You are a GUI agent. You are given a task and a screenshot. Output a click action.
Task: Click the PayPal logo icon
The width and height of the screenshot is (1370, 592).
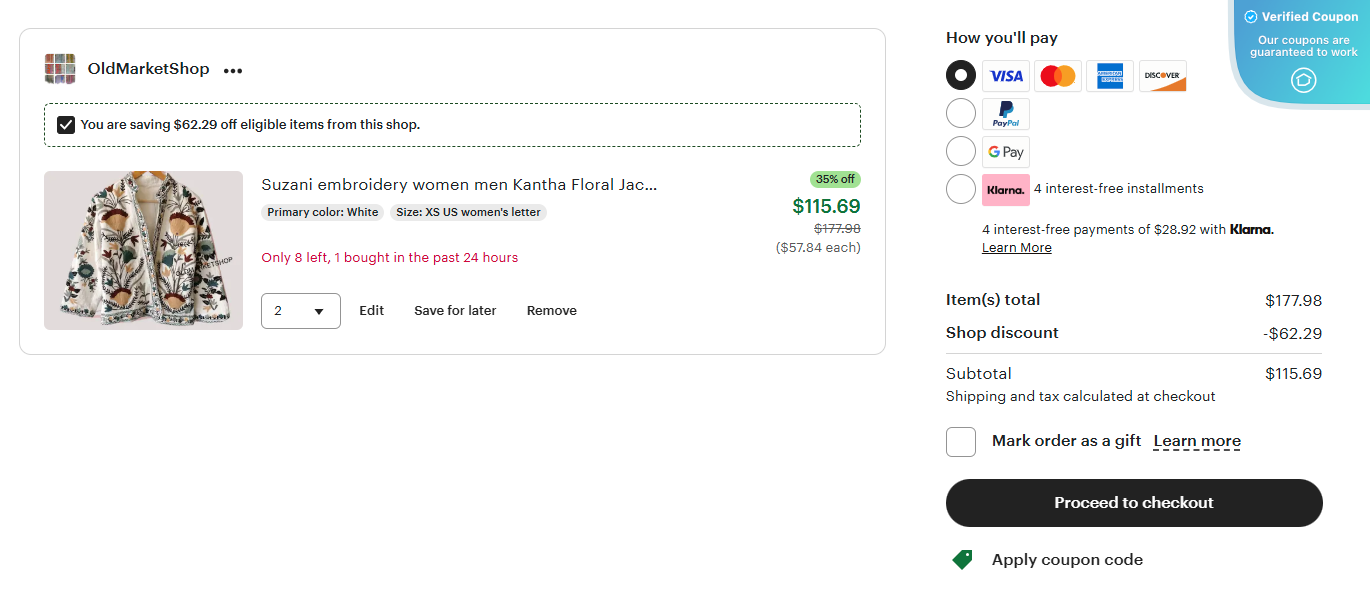[1005, 113]
